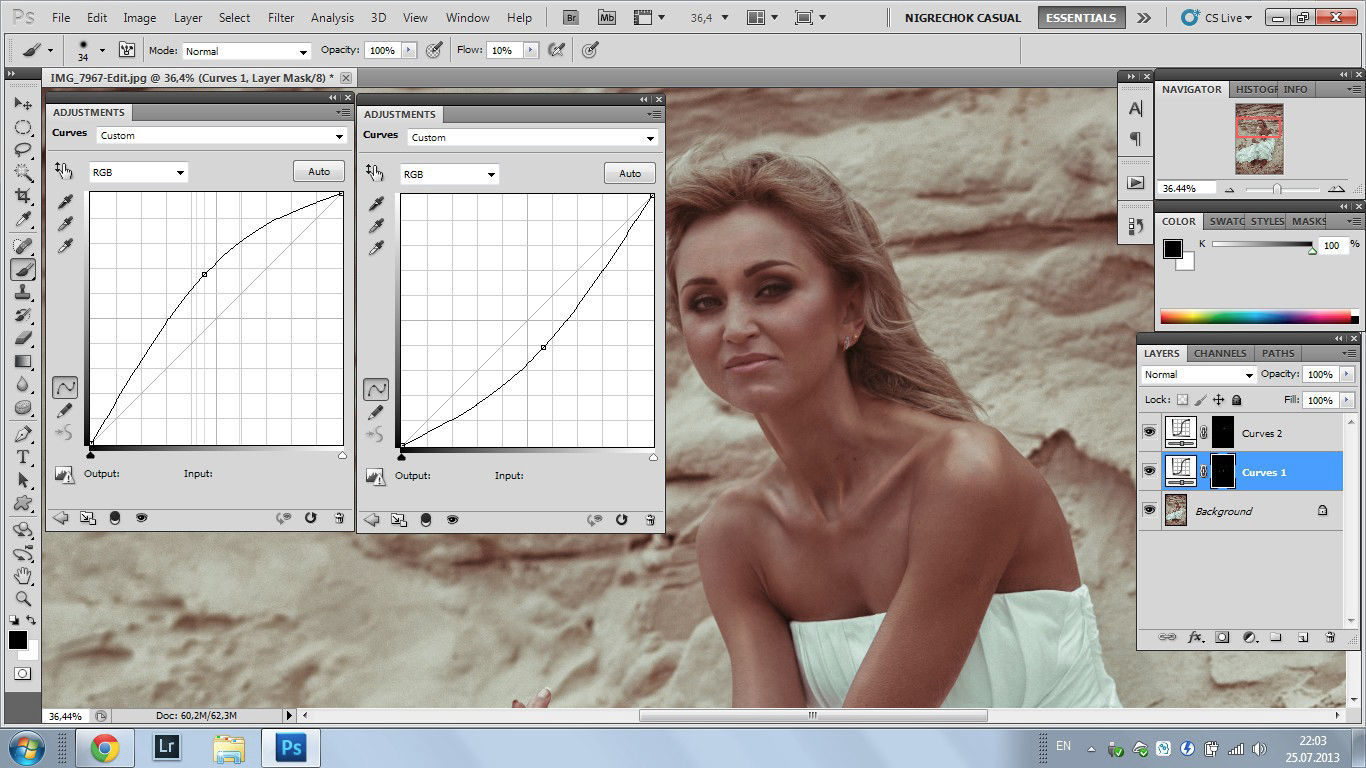Toggle visibility of the Curves 1 layer
Screen dimensions: 1366x768
1149,472
